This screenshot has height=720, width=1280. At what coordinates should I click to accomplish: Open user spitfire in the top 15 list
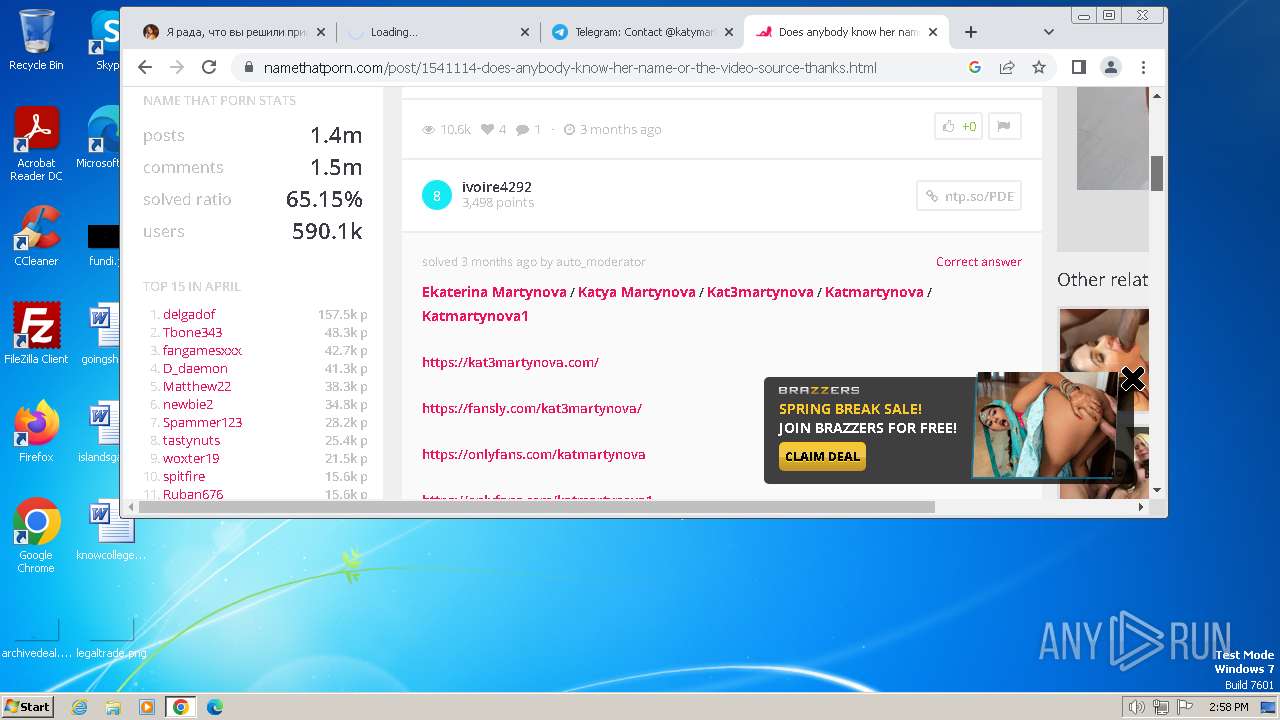click(x=184, y=476)
